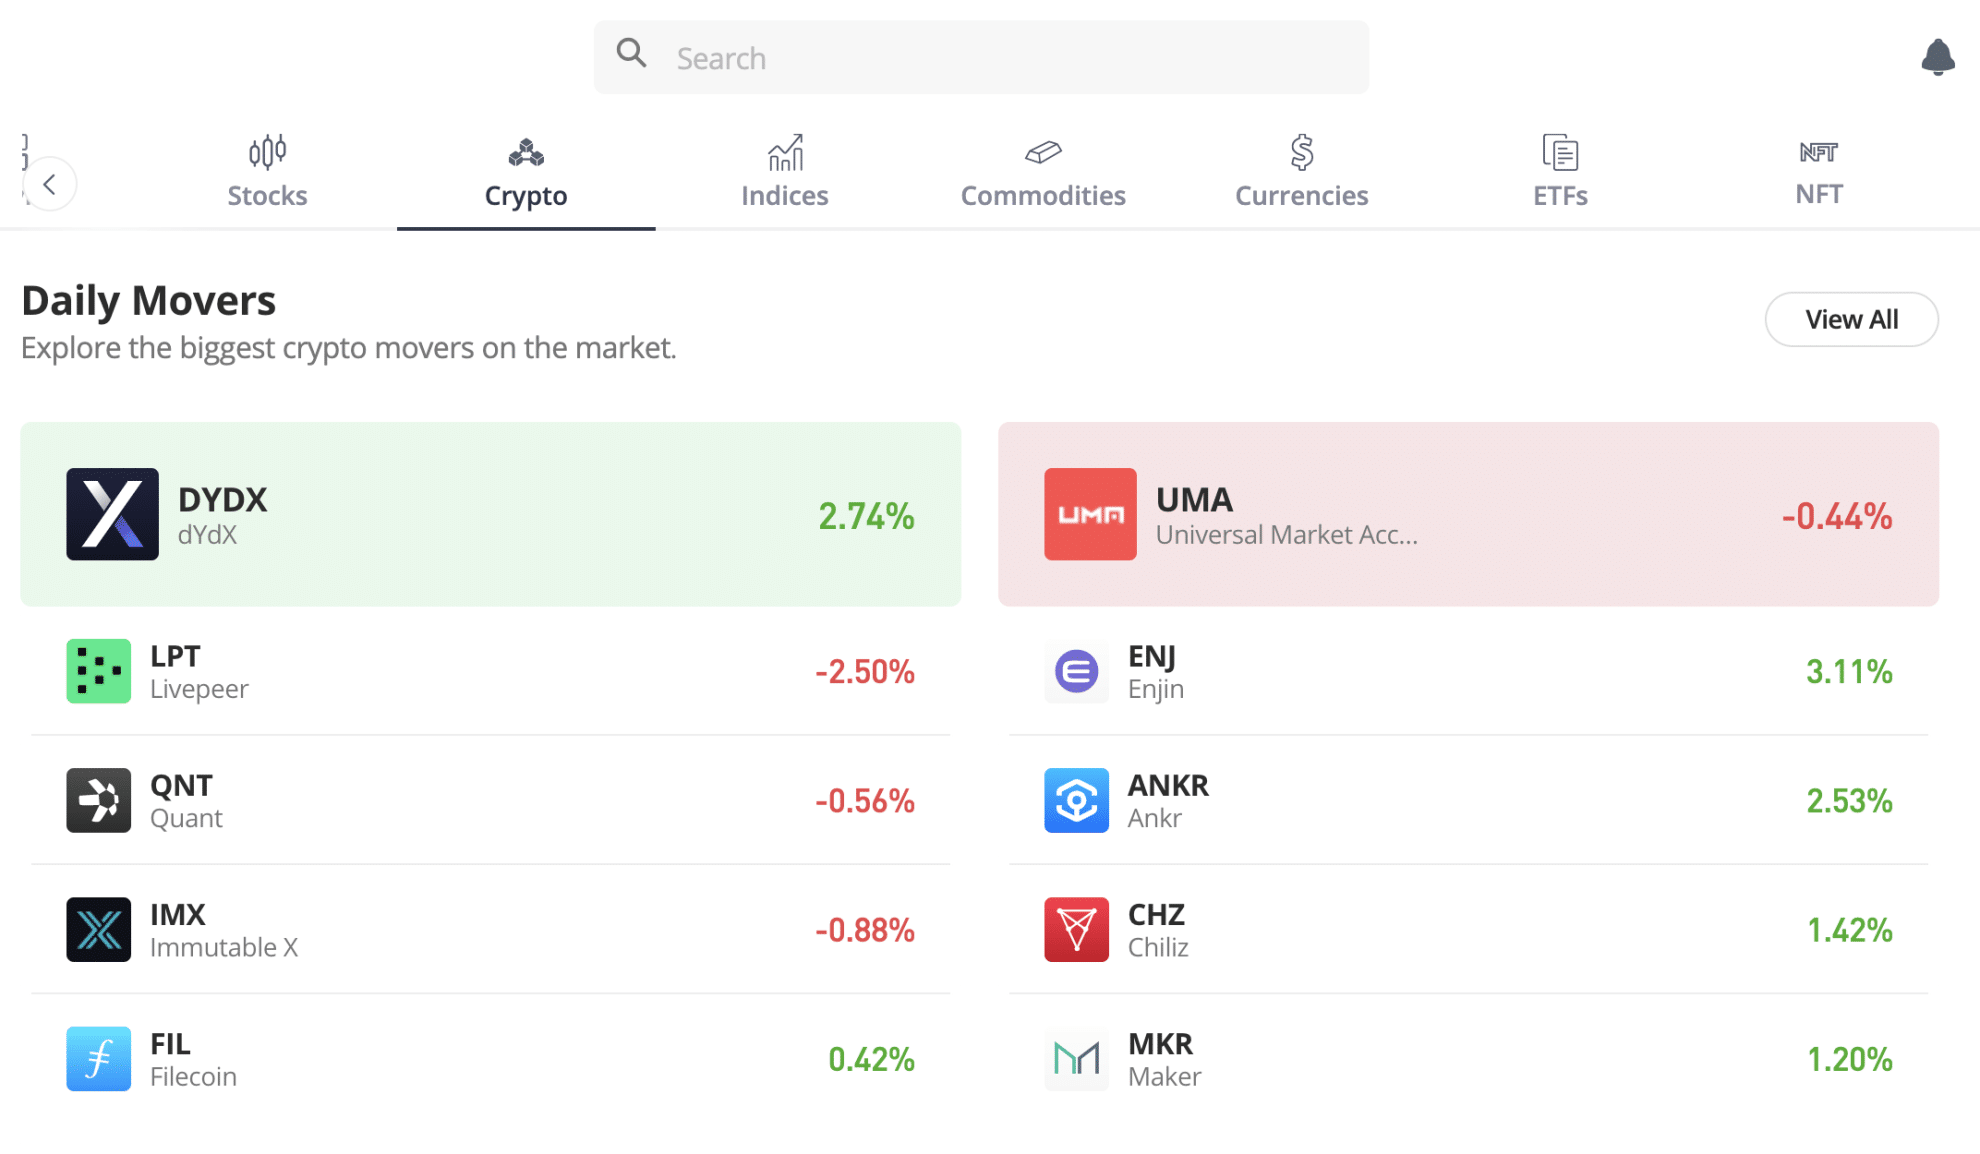This screenshot has height=1154, width=1980.
Task: Click the -0.56% change for QNT
Action: (x=865, y=800)
